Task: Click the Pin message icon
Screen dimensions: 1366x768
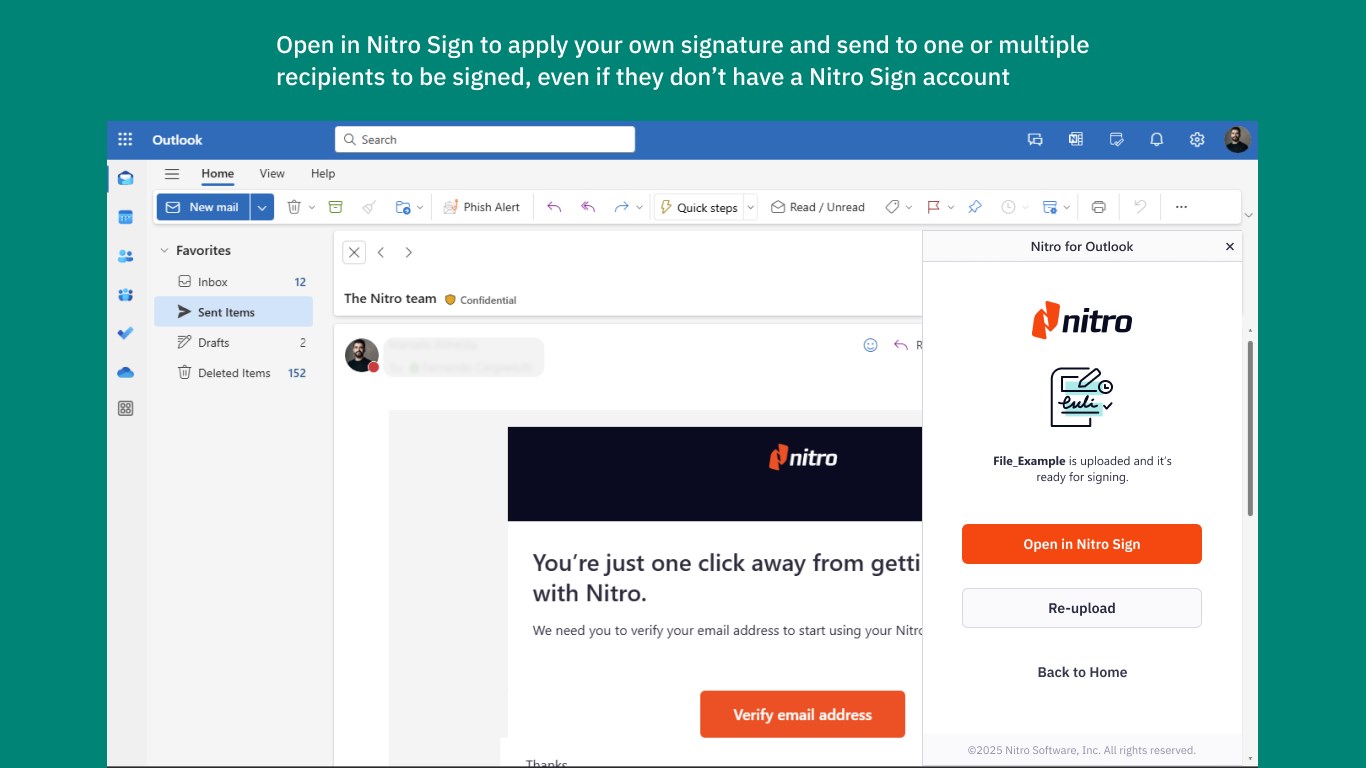Action: coord(975,207)
